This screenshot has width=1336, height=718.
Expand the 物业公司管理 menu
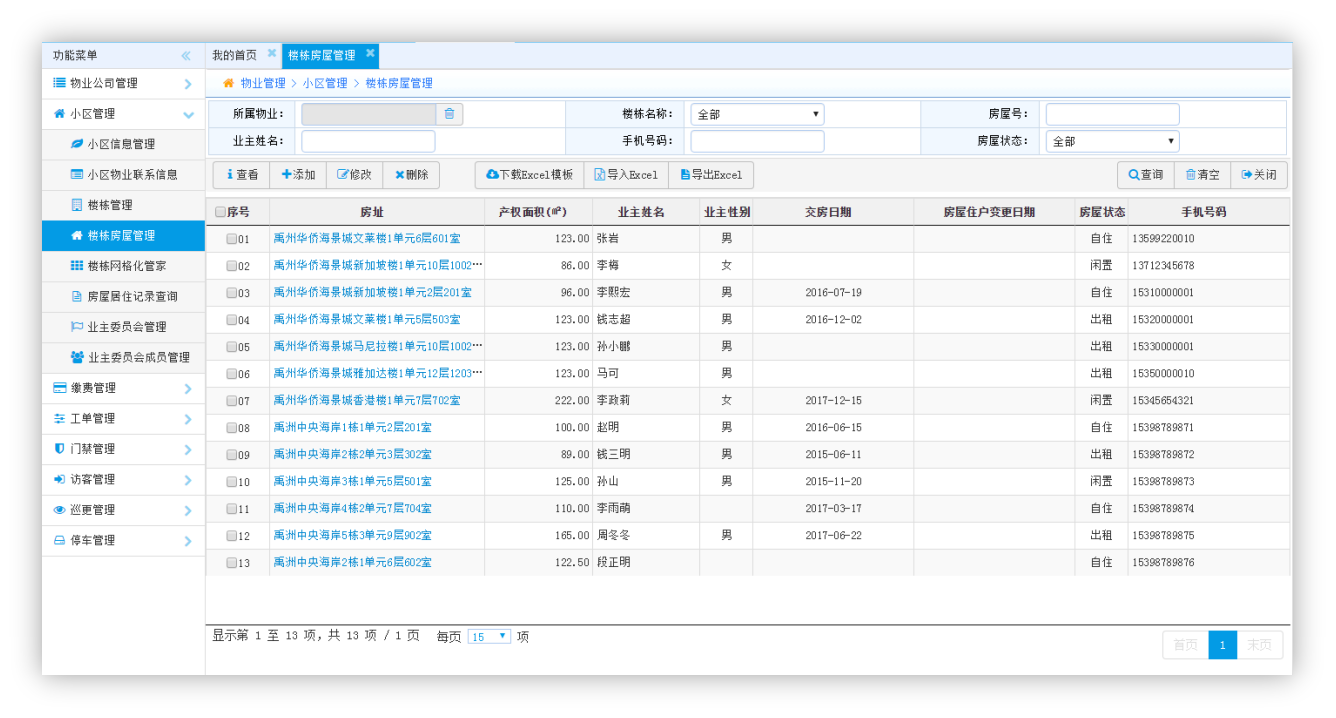tap(123, 84)
